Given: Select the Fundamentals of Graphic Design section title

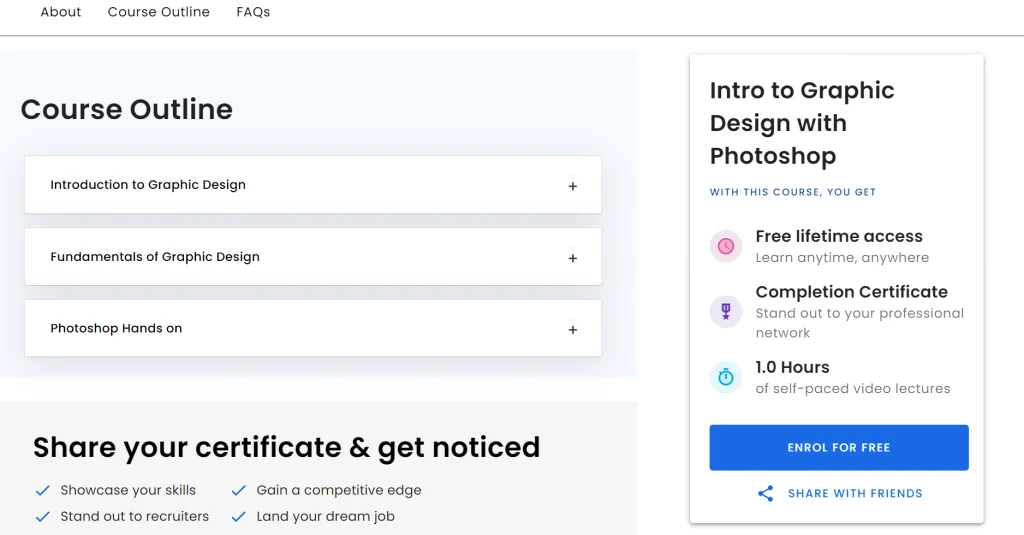Looking at the screenshot, I should pyautogui.click(x=155, y=257).
